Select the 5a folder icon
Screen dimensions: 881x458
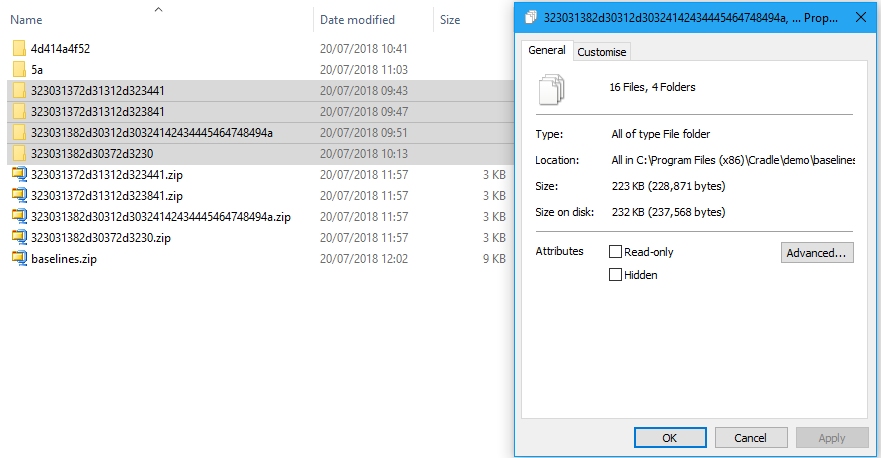(19, 70)
